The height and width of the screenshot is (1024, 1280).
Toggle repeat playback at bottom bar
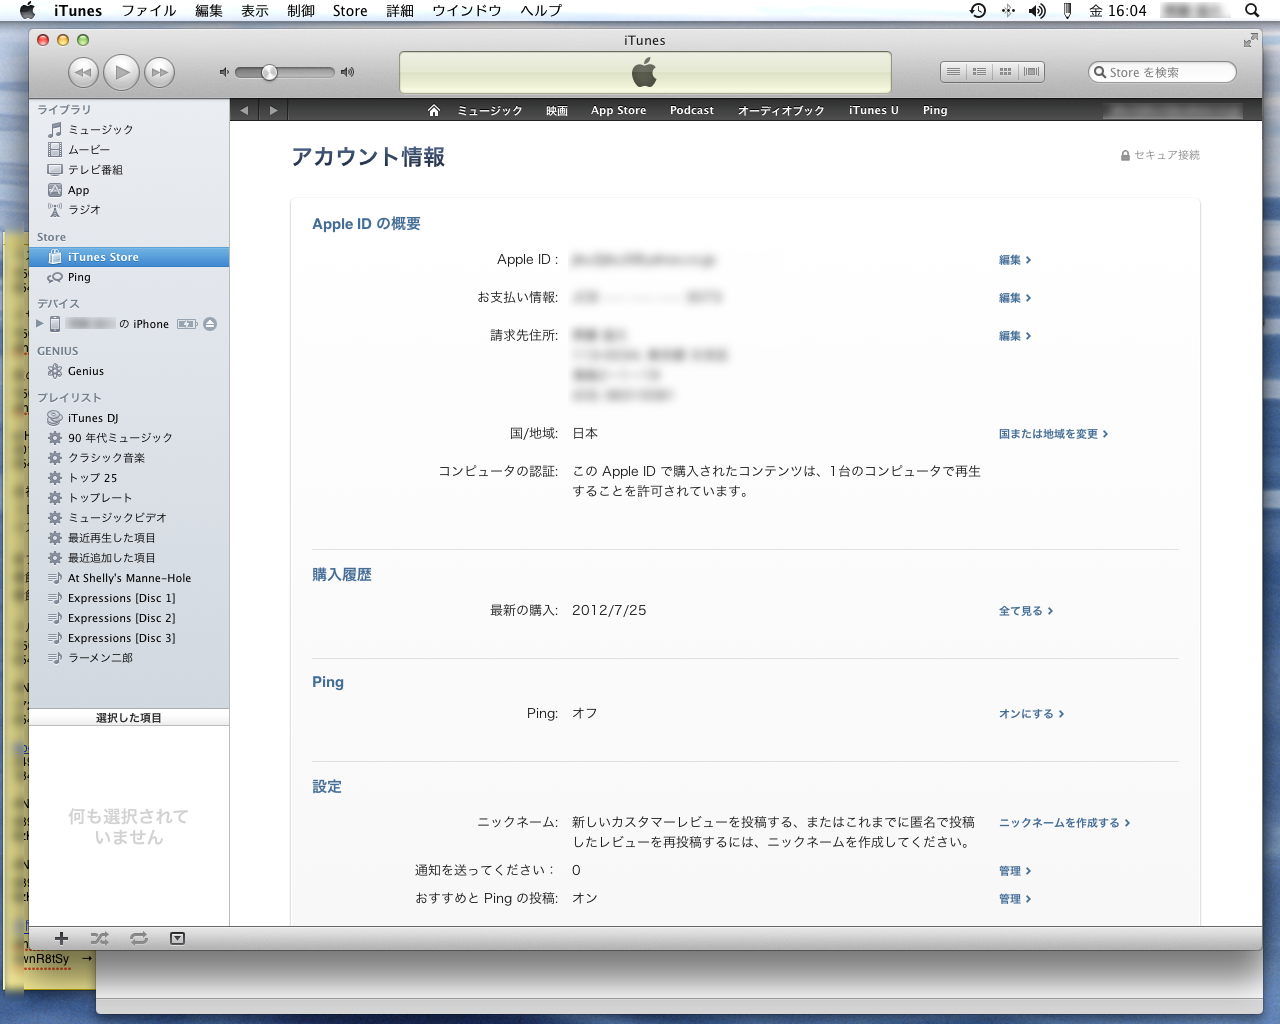coord(139,938)
